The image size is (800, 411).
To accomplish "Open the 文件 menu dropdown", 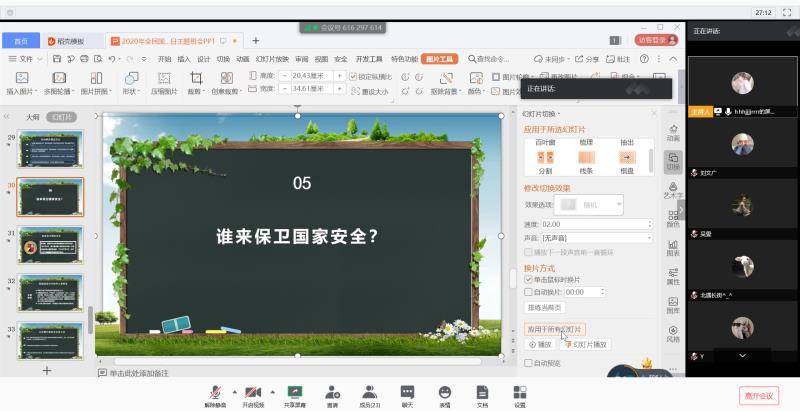I will click(x=25, y=59).
